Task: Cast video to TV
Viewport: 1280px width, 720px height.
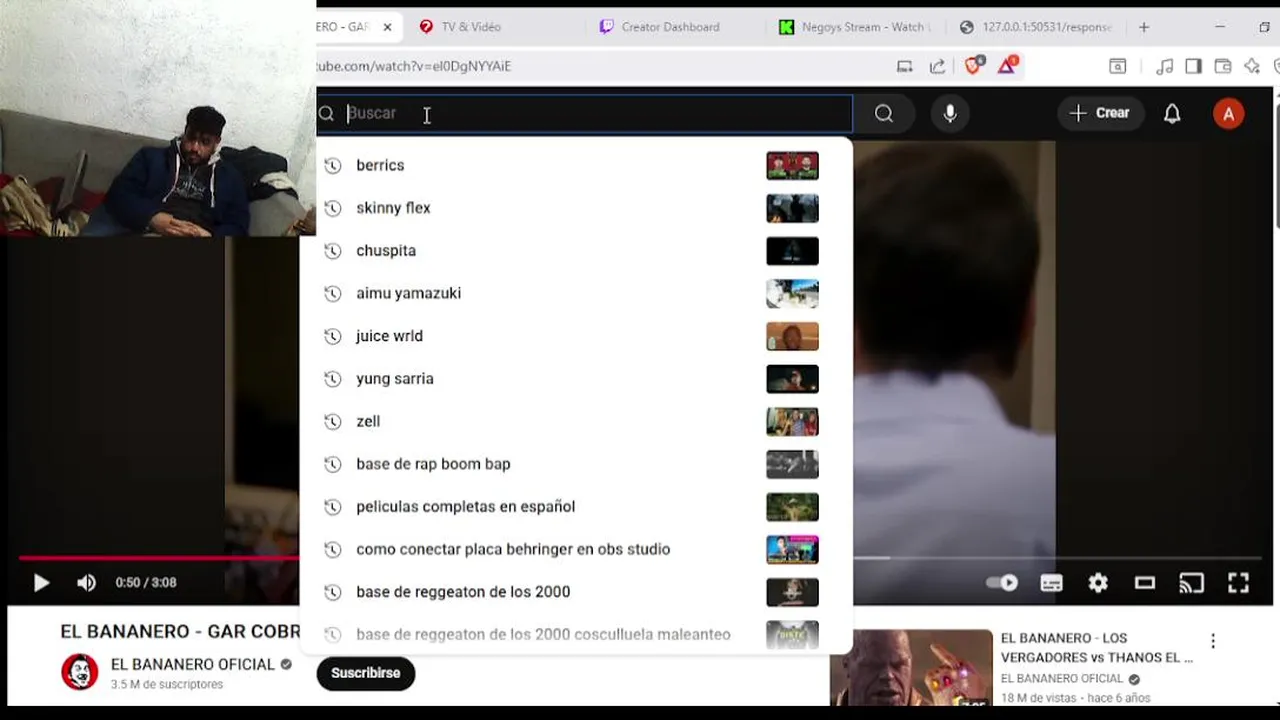Action: coord(1191,582)
